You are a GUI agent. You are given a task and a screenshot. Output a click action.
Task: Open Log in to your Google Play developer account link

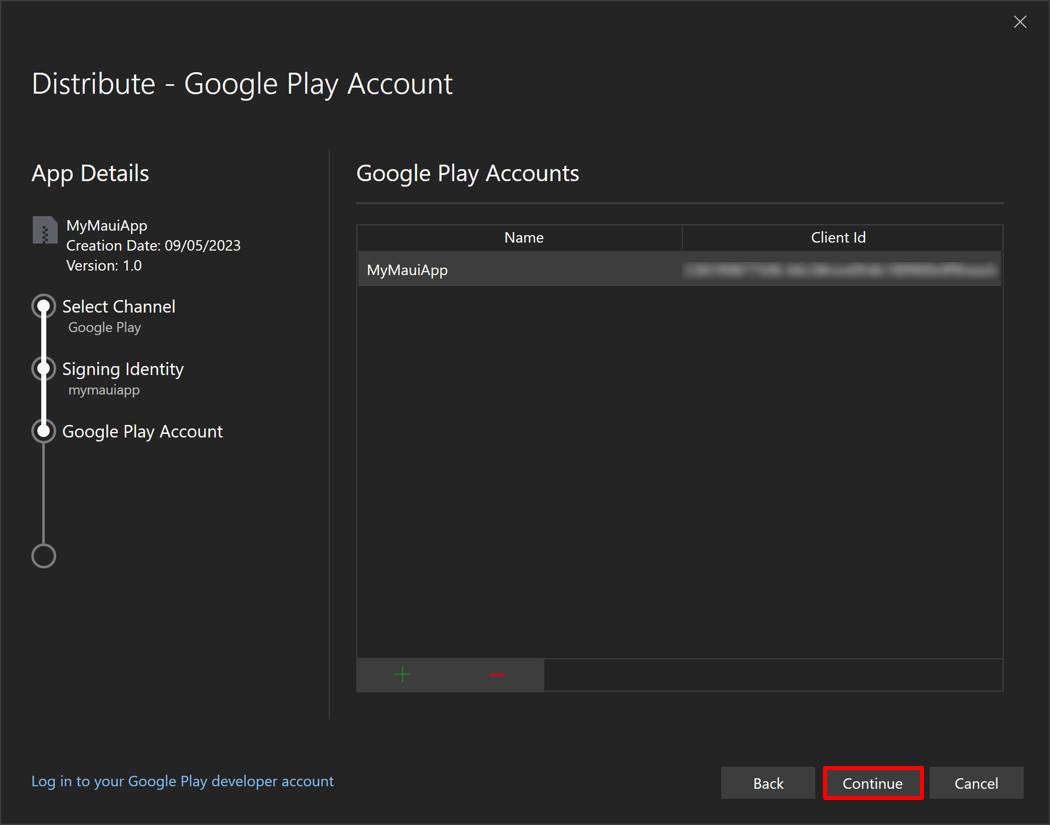(x=182, y=781)
